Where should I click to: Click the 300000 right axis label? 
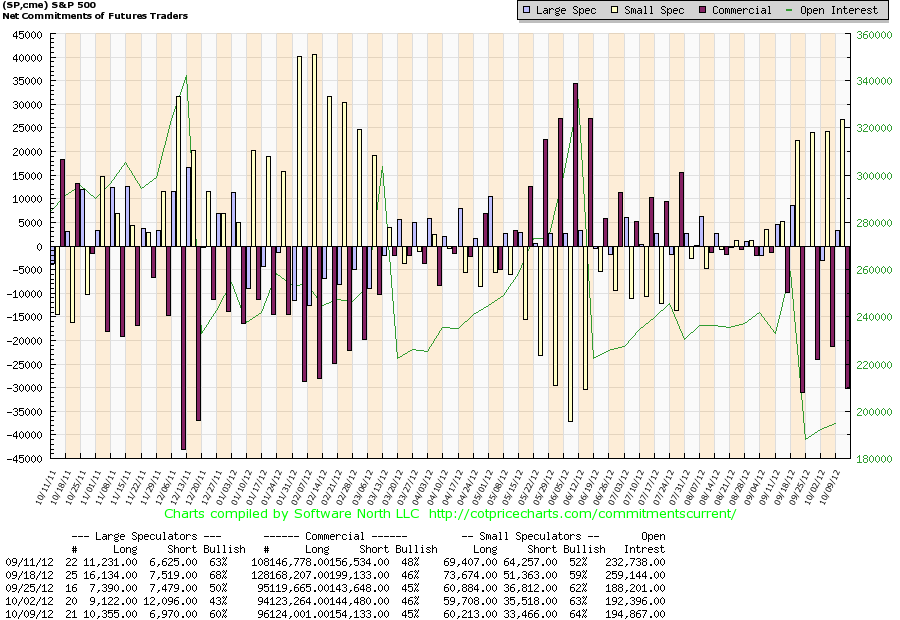pyautogui.click(x=874, y=176)
